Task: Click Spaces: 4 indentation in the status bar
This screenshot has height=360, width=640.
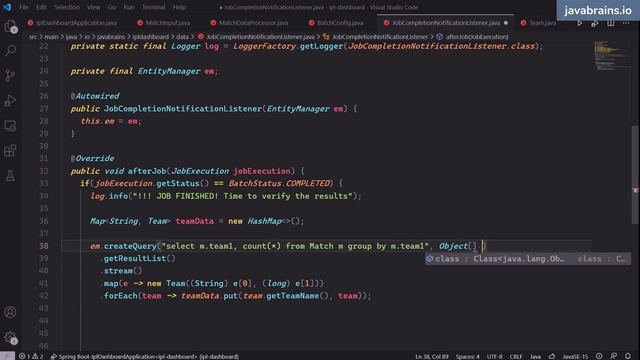Action: click(x=468, y=356)
